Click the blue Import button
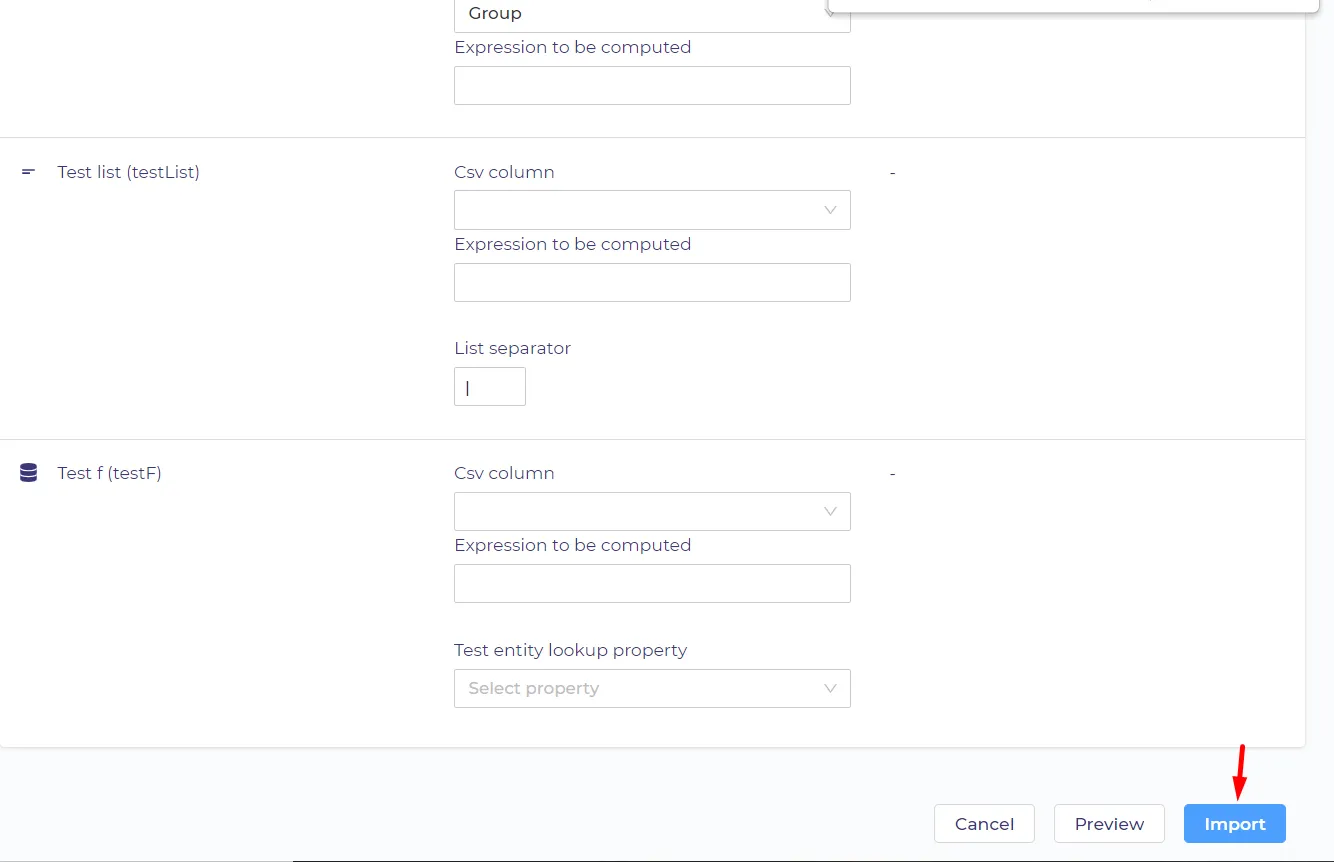 coord(1235,824)
